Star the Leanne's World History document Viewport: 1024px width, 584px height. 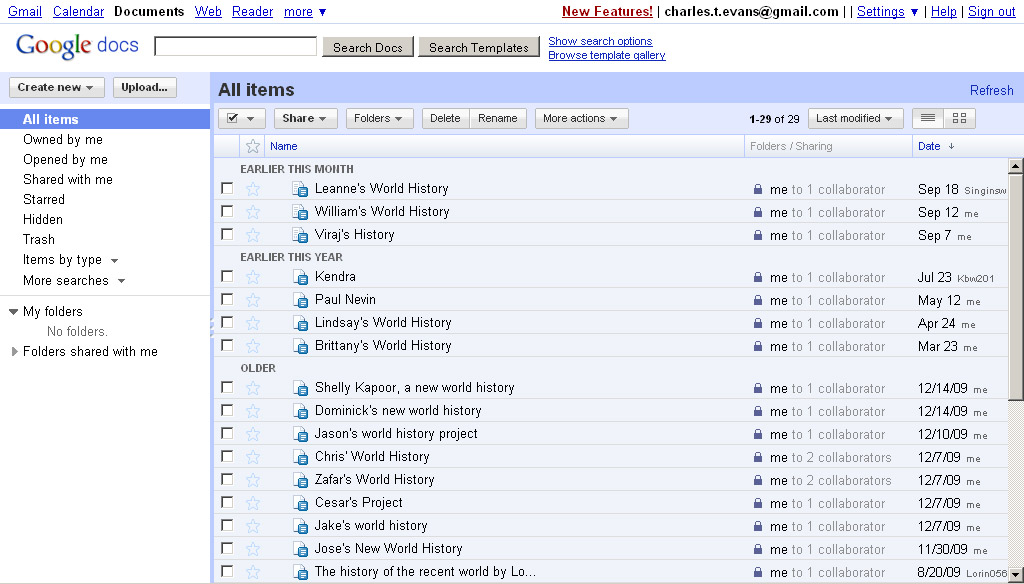(253, 189)
